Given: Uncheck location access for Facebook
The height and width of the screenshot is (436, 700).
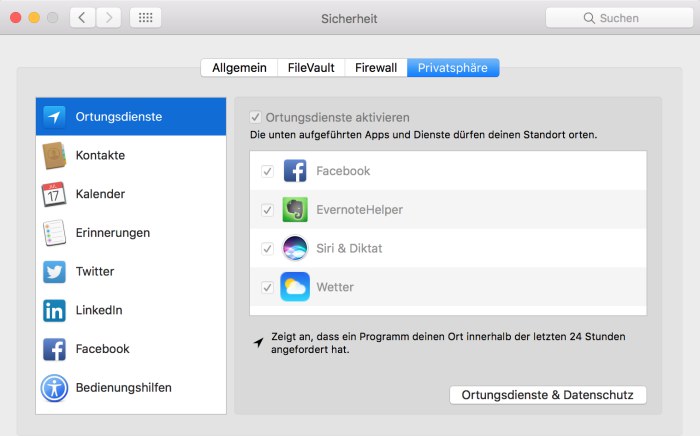Looking at the screenshot, I should coord(267,171).
